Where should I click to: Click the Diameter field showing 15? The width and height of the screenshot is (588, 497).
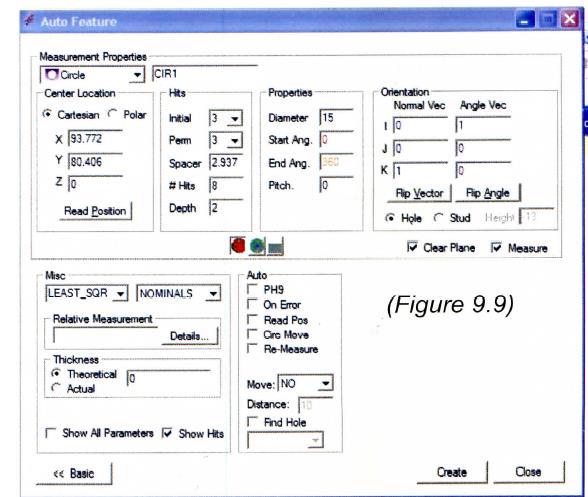[336, 117]
